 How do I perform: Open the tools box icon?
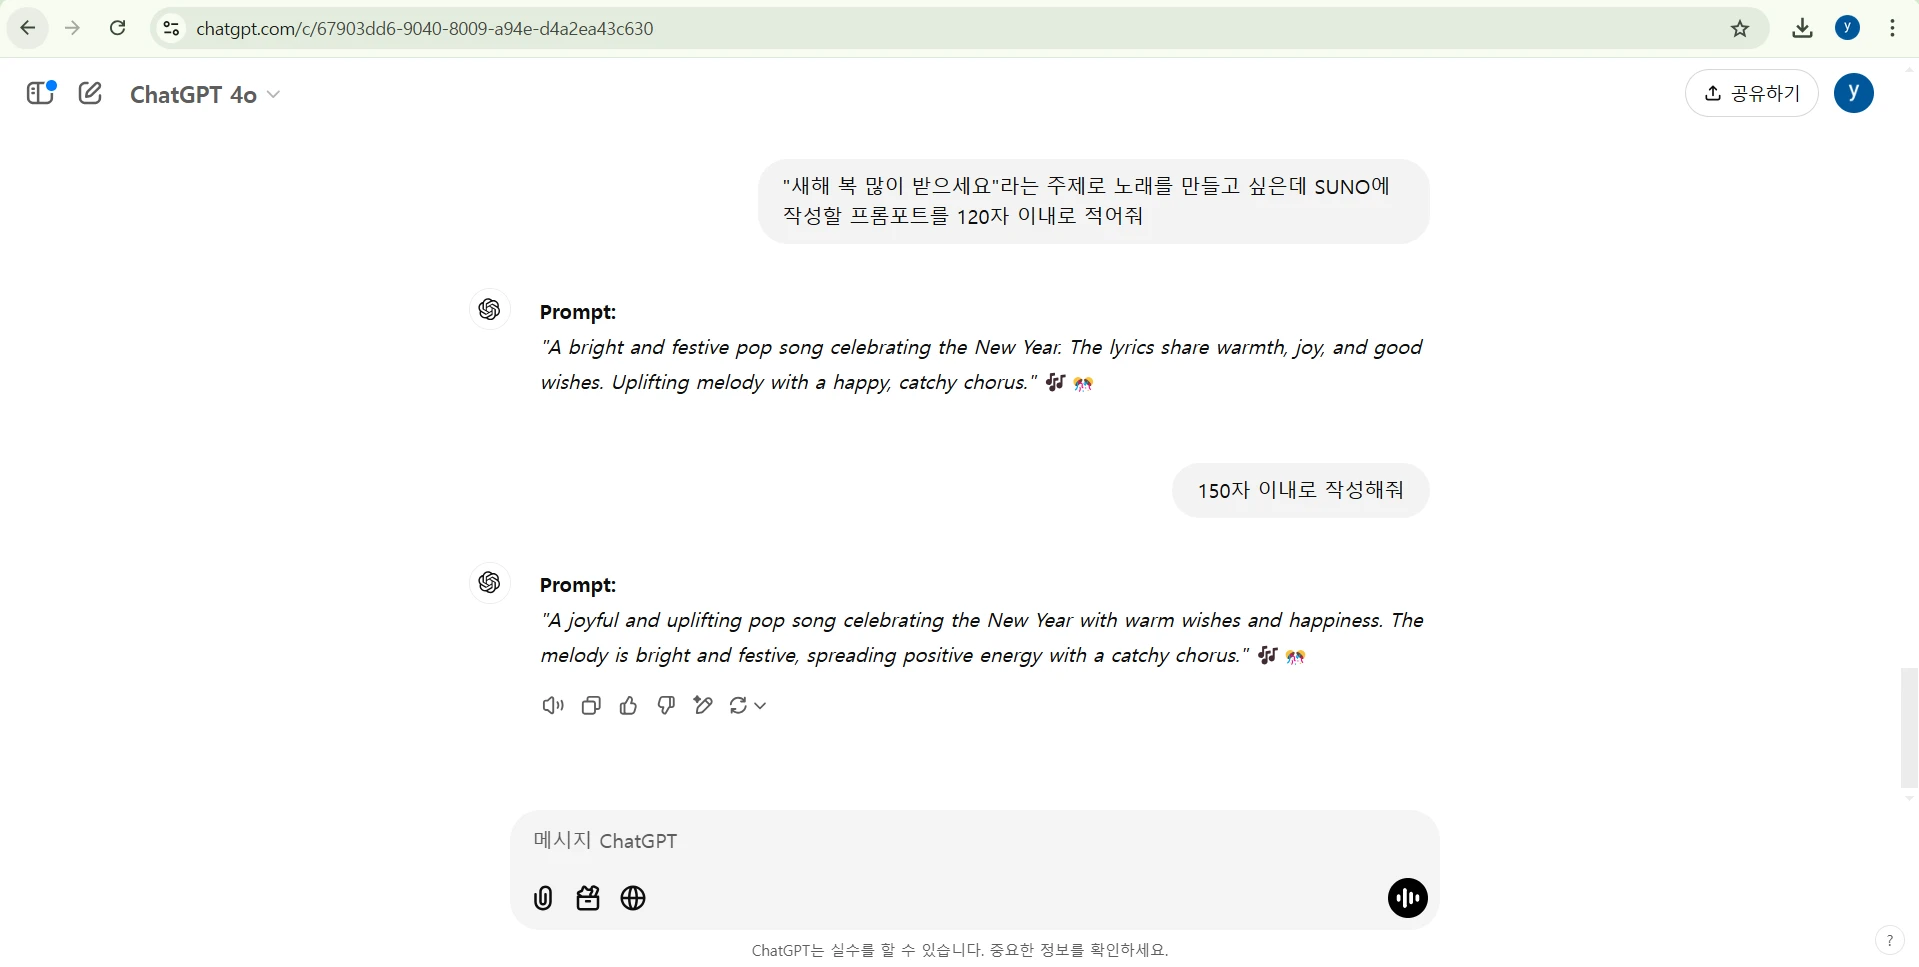point(588,898)
